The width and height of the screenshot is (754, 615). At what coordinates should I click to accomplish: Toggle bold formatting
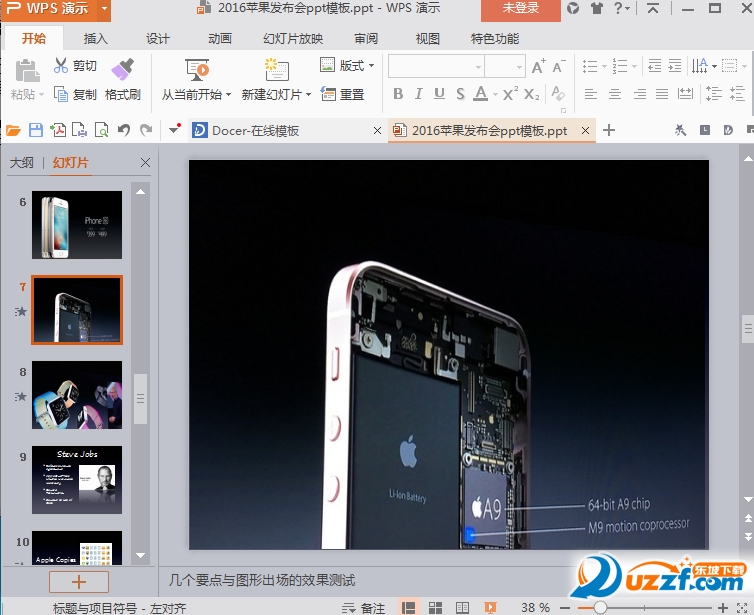(x=398, y=94)
